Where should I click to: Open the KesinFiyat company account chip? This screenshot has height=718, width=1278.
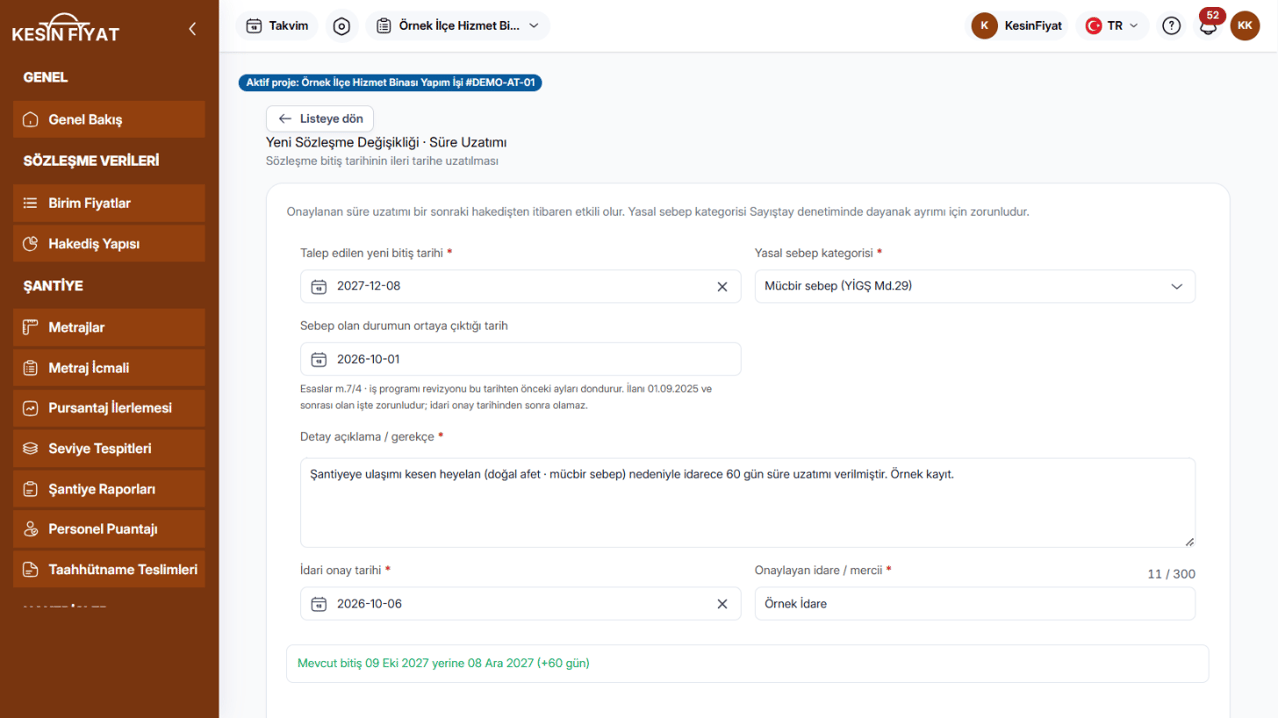click(1017, 26)
